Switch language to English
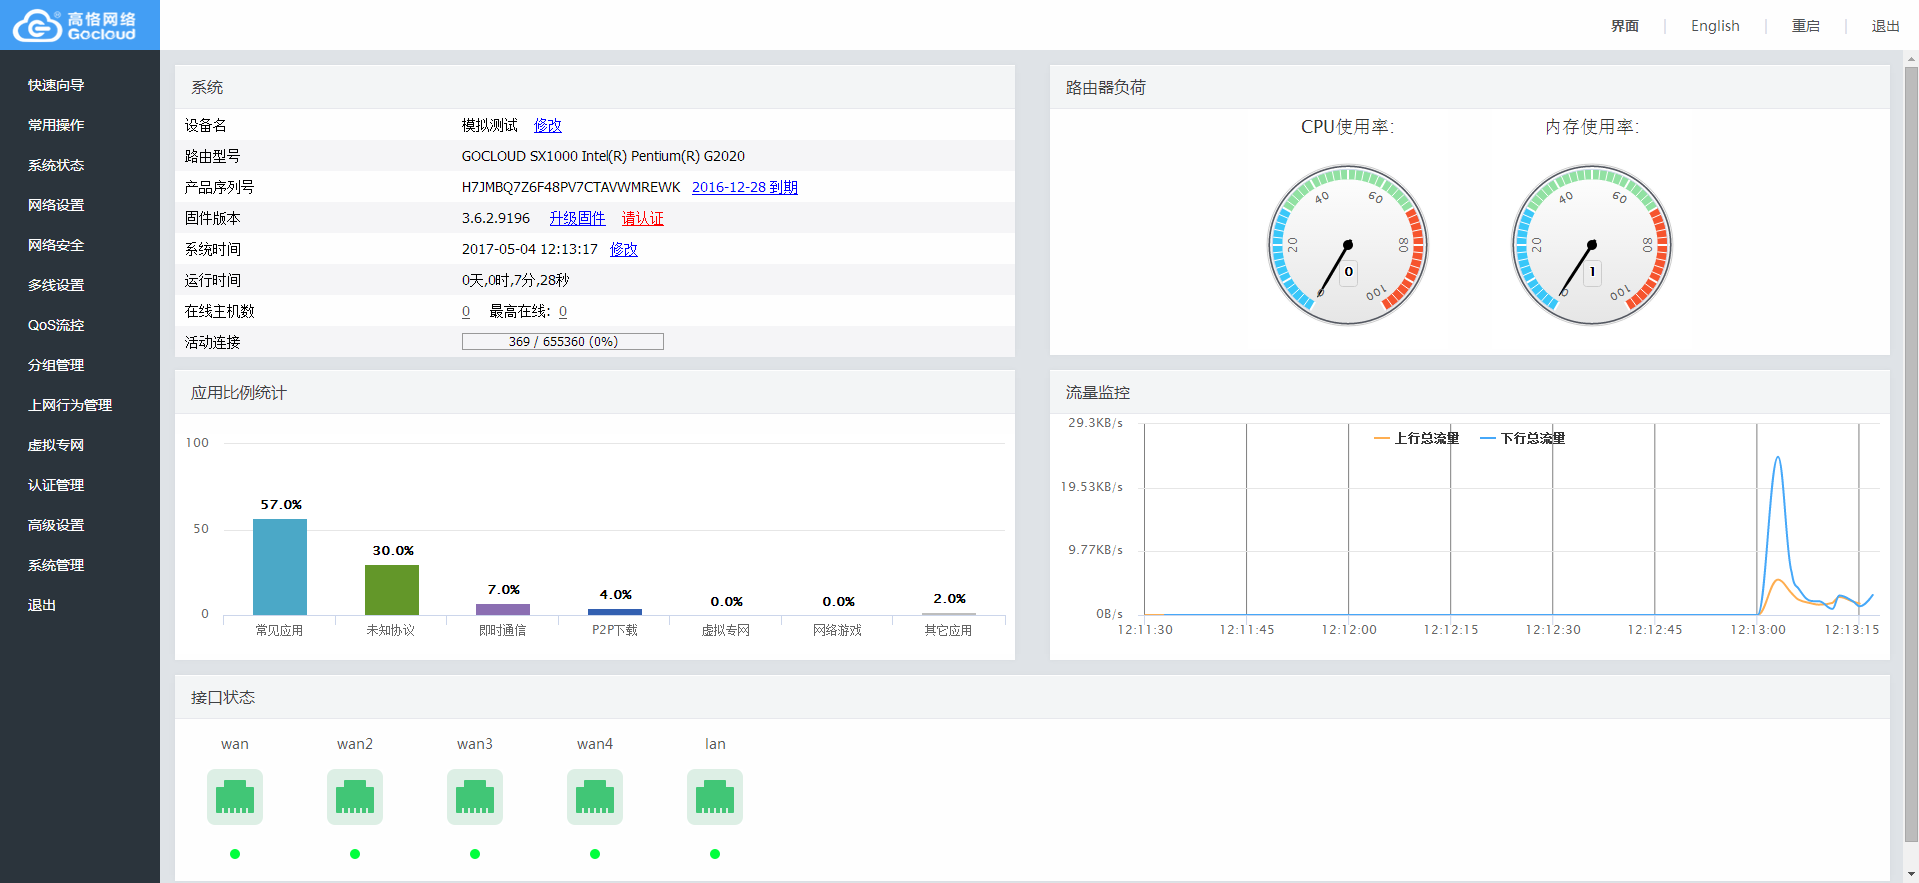Image resolution: width=1919 pixels, height=883 pixels. (1715, 26)
